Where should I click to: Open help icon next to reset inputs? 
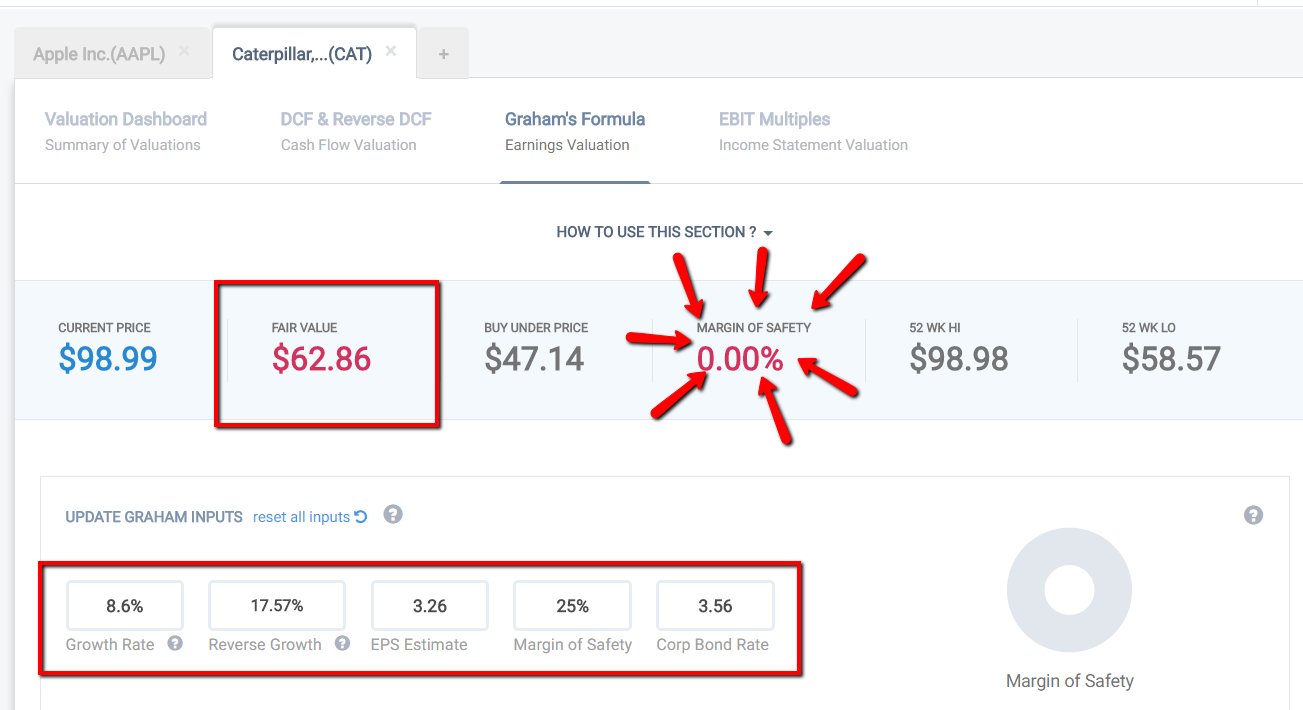(393, 515)
